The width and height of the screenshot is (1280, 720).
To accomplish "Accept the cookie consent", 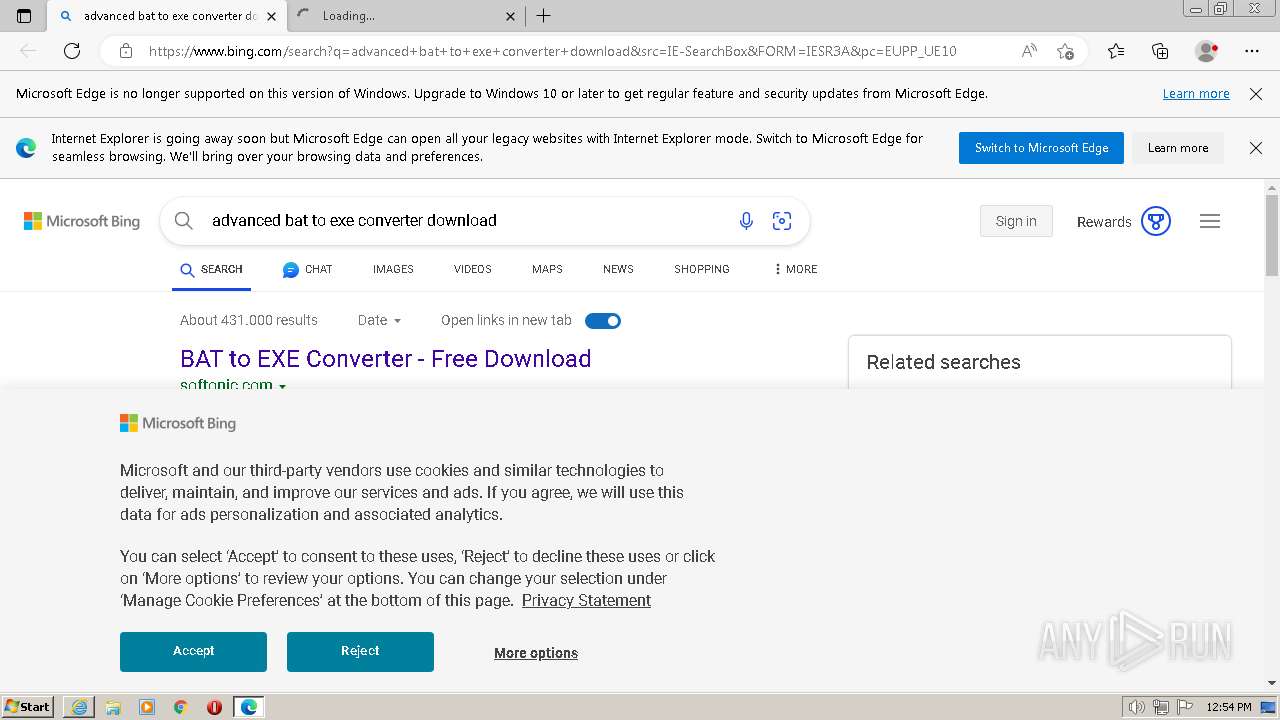I will coord(193,651).
